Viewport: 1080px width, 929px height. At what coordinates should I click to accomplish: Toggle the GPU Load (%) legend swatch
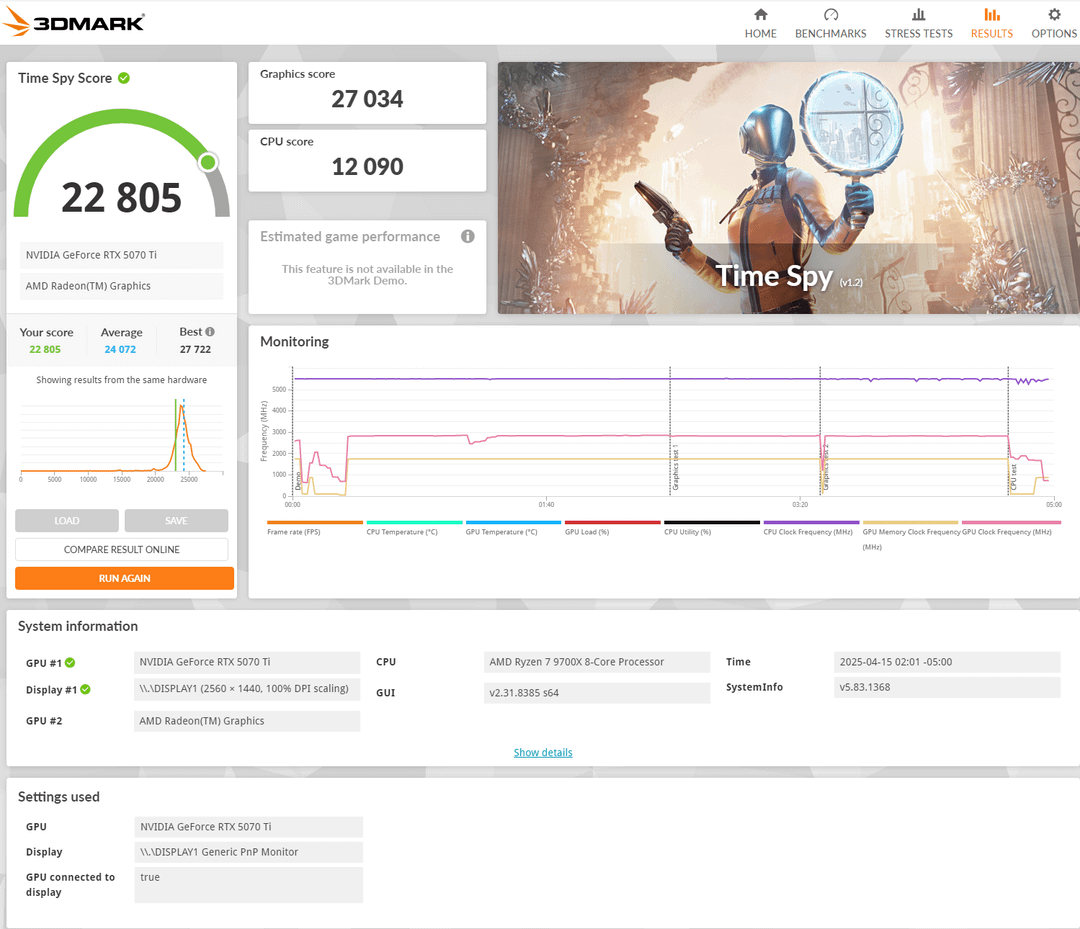pyautogui.click(x=612, y=523)
